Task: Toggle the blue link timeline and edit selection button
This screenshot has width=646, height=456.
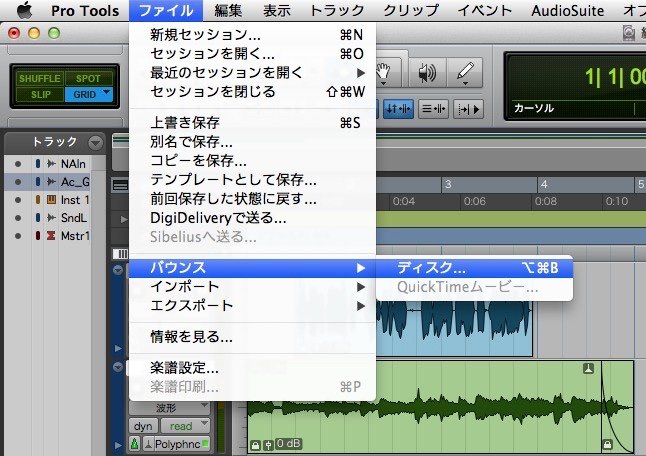Action: click(x=398, y=109)
